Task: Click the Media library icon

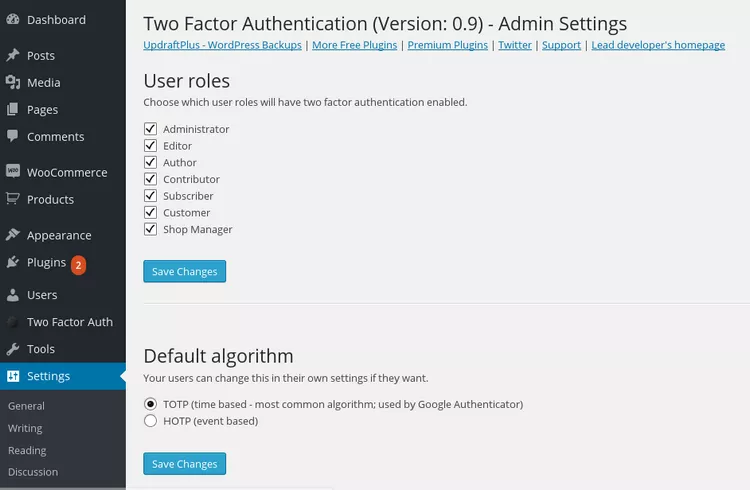Action: [13, 83]
